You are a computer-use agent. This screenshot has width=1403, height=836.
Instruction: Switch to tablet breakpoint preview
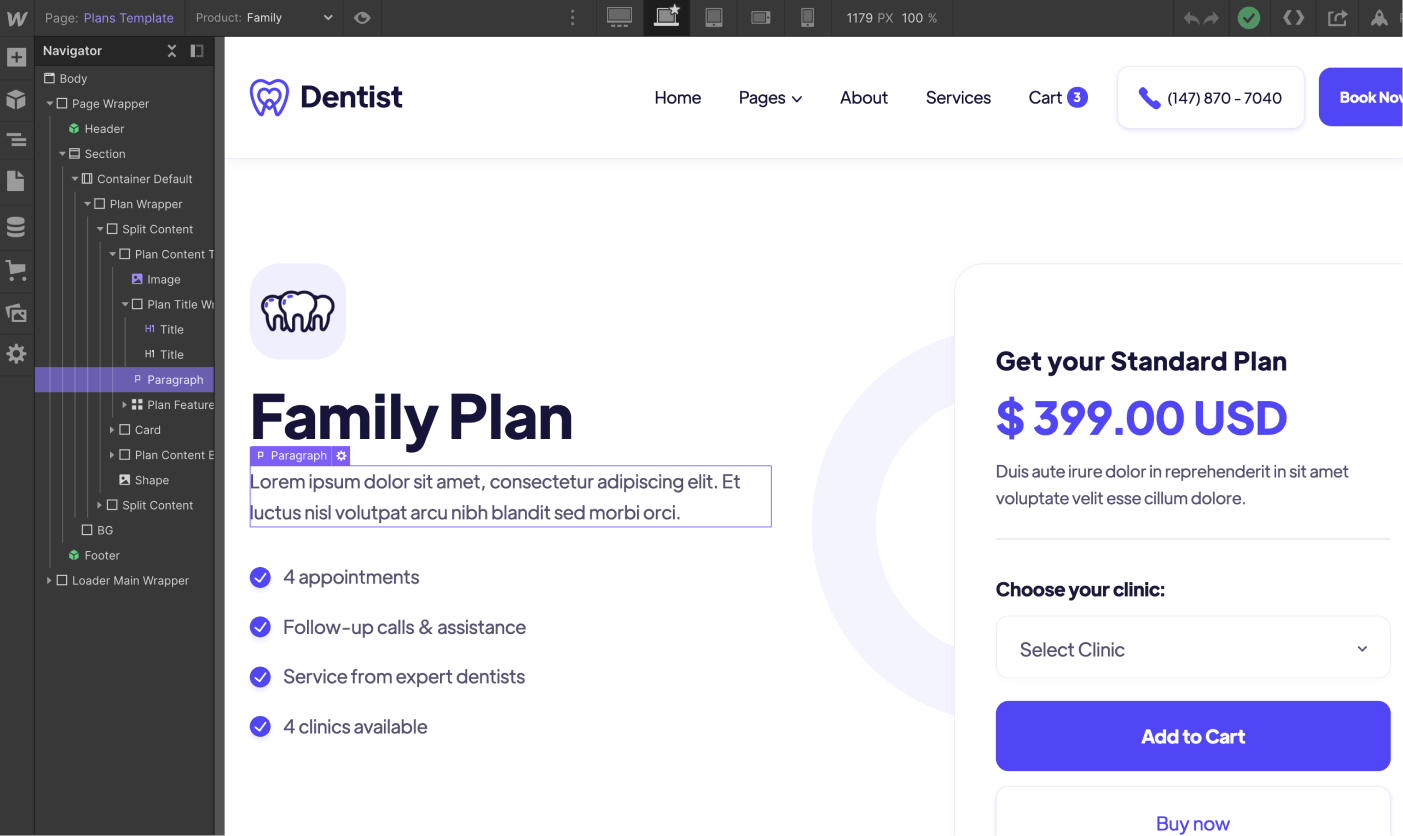713,17
